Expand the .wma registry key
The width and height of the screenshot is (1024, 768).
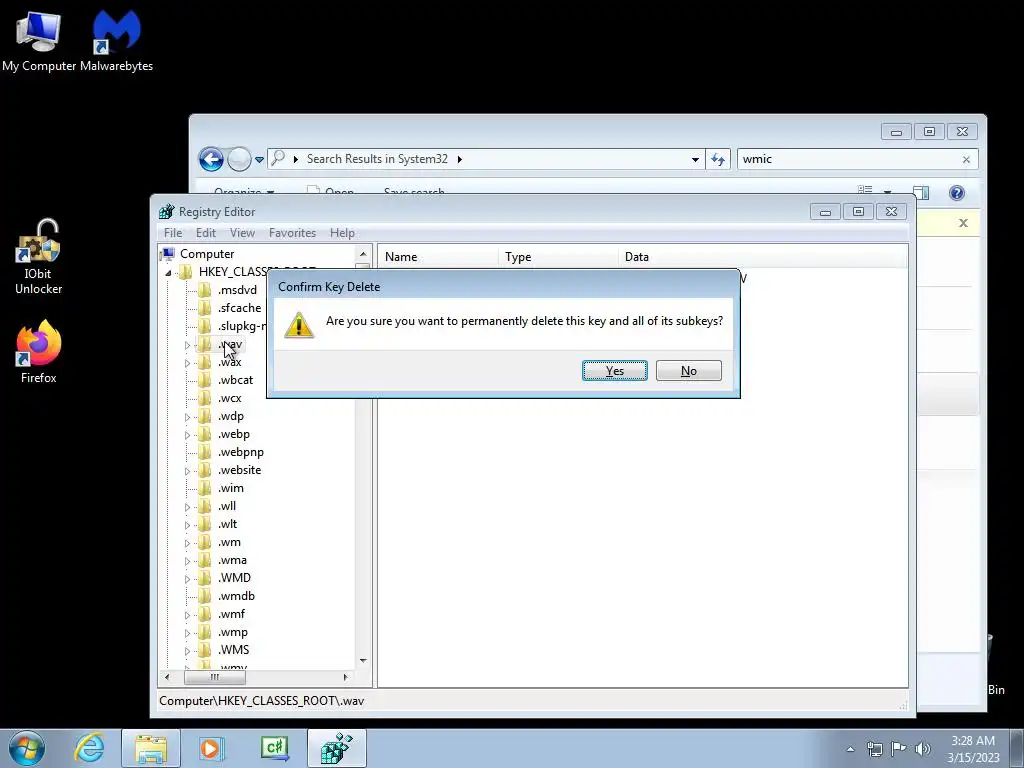(x=187, y=561)
